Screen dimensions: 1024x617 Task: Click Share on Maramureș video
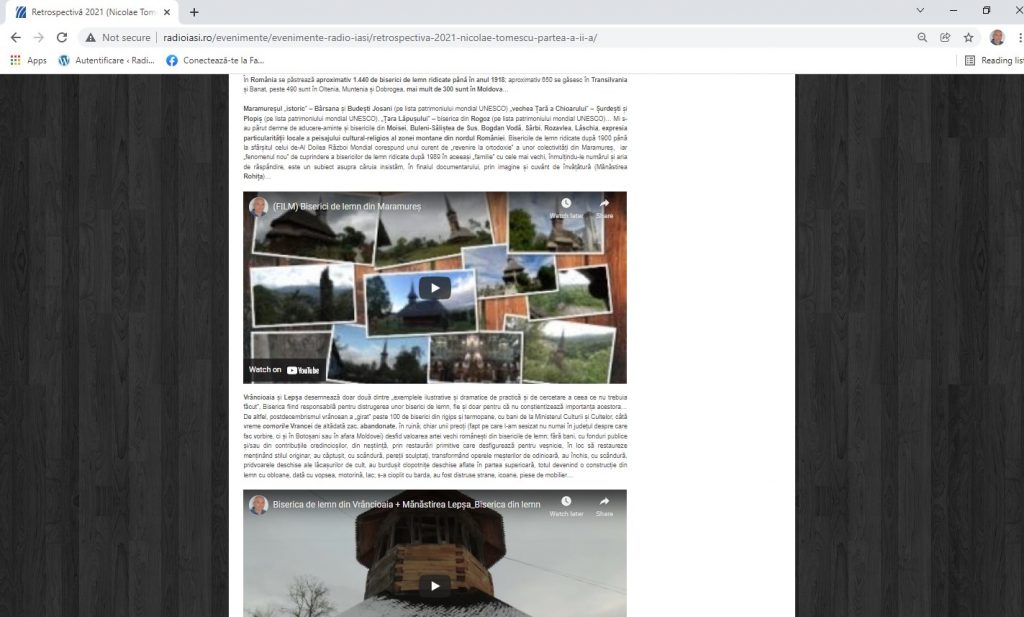[x=605, y=208]
